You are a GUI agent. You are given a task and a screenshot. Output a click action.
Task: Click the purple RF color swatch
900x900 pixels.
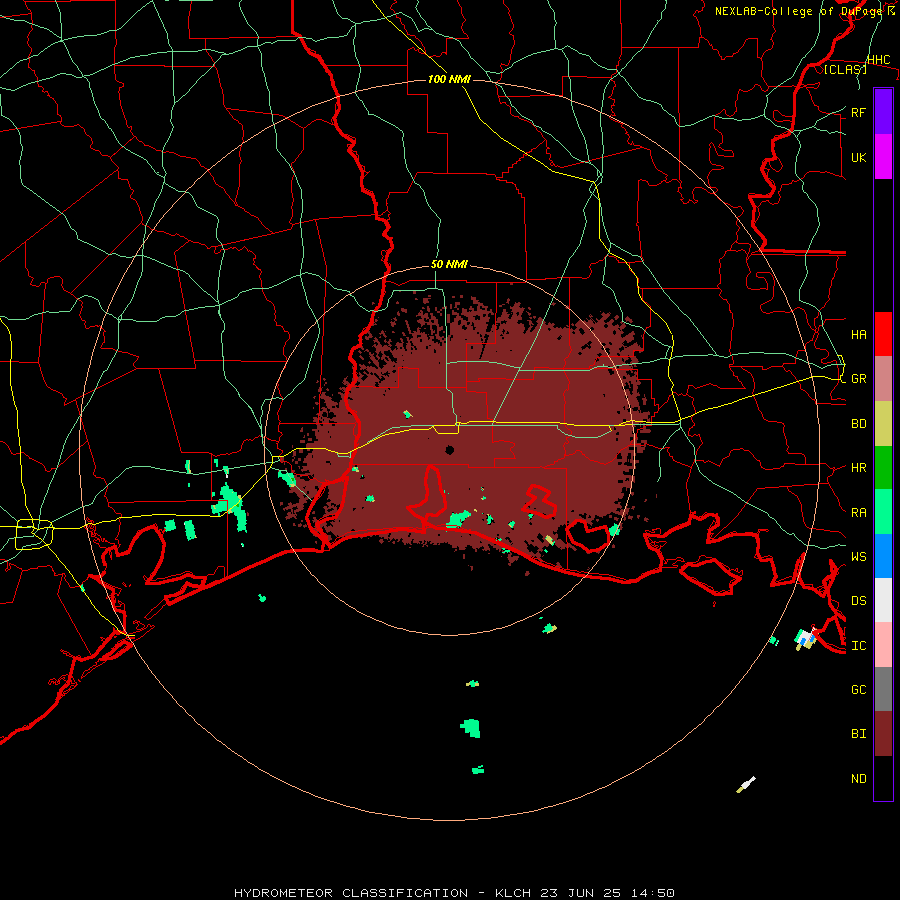883,112
